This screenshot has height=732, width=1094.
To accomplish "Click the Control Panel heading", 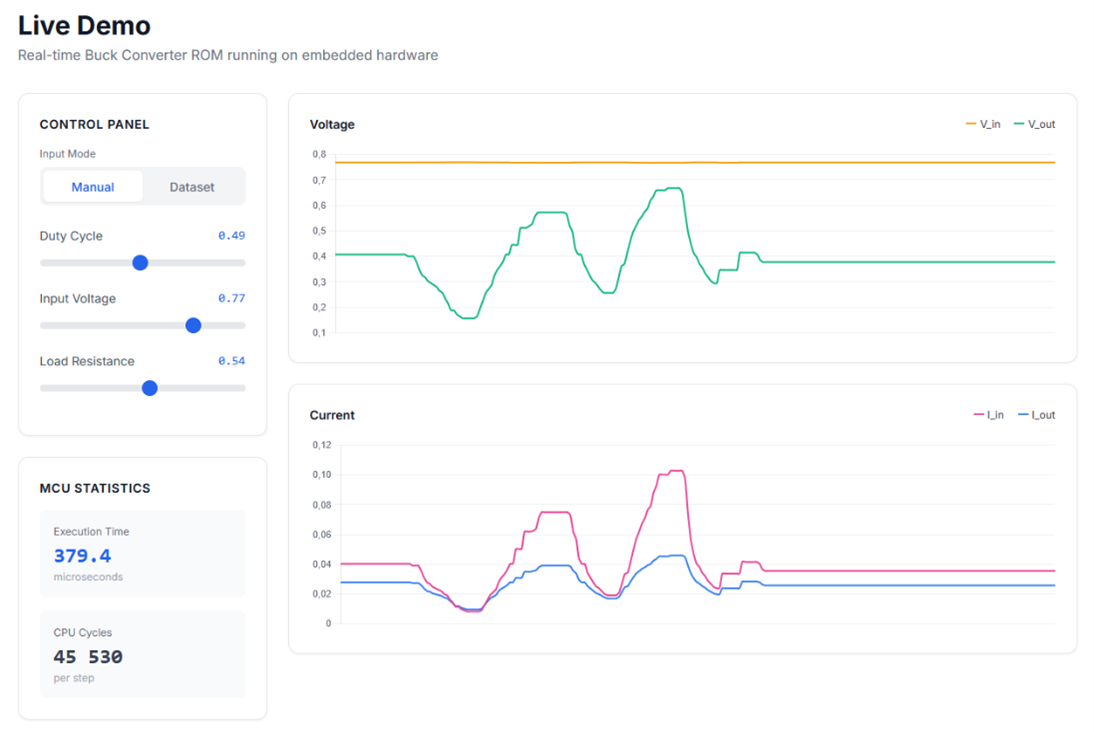I will click(x=94, y=125).
